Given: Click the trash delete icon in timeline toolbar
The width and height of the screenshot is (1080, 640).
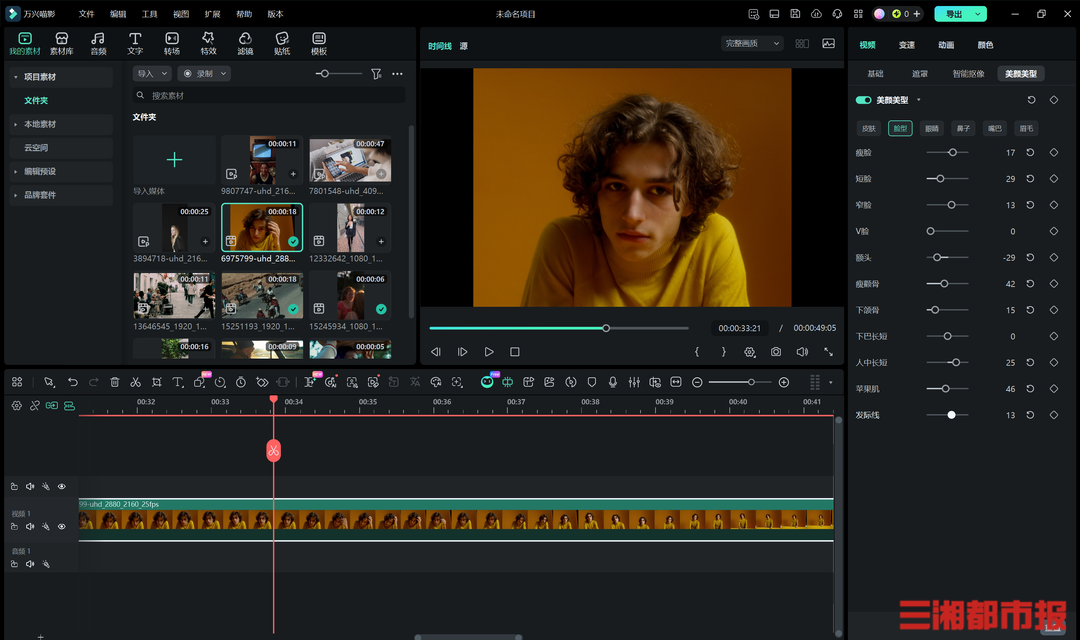Looking at the screenshot, I should click(x=114, y=382).
